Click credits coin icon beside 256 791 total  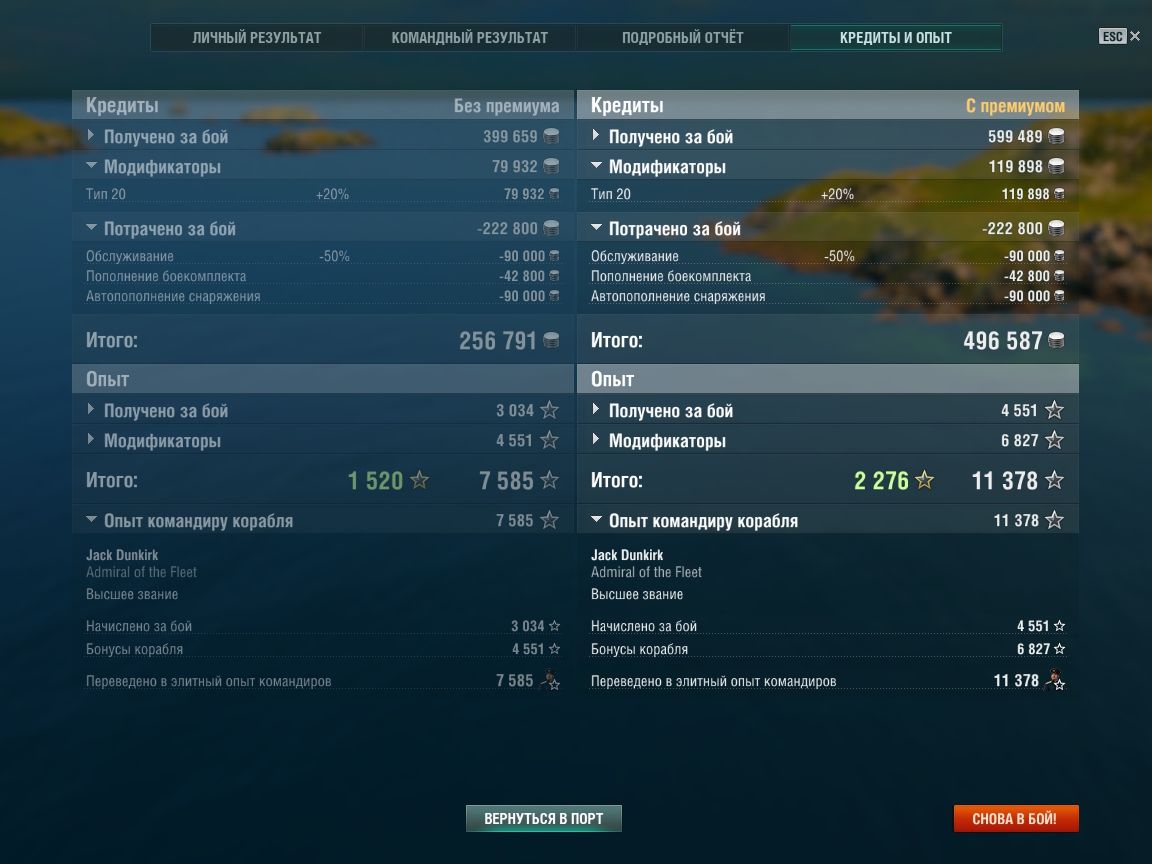(551, 340)
